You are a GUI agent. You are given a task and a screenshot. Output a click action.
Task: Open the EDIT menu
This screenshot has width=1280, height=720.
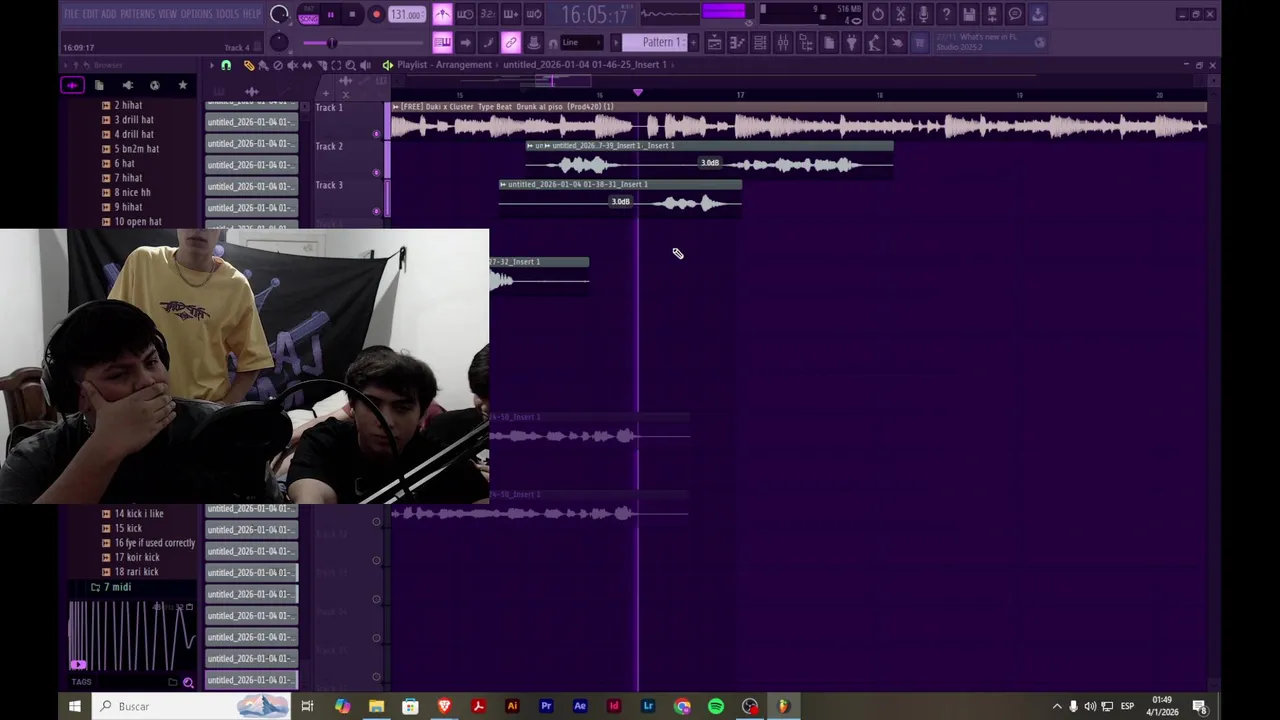(90, 14)
